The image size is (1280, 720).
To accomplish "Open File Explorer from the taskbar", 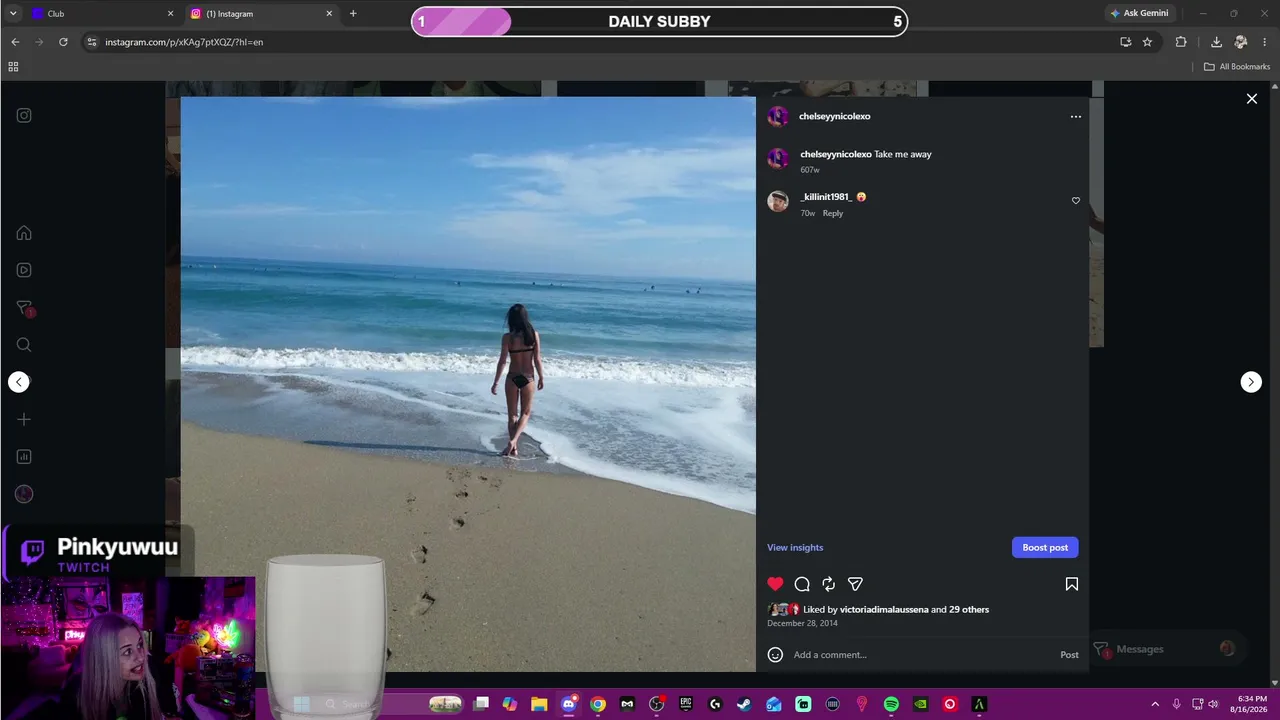I will coord(539,704).
